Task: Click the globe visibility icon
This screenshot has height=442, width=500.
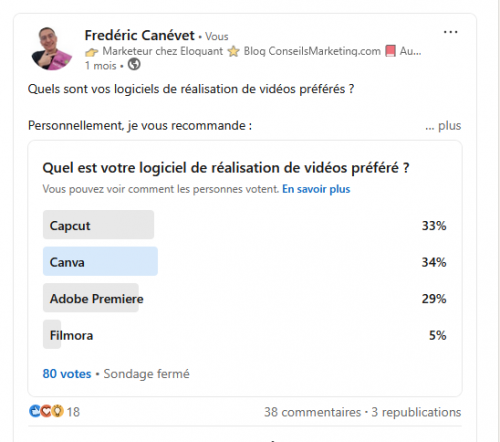Action: 134,64
